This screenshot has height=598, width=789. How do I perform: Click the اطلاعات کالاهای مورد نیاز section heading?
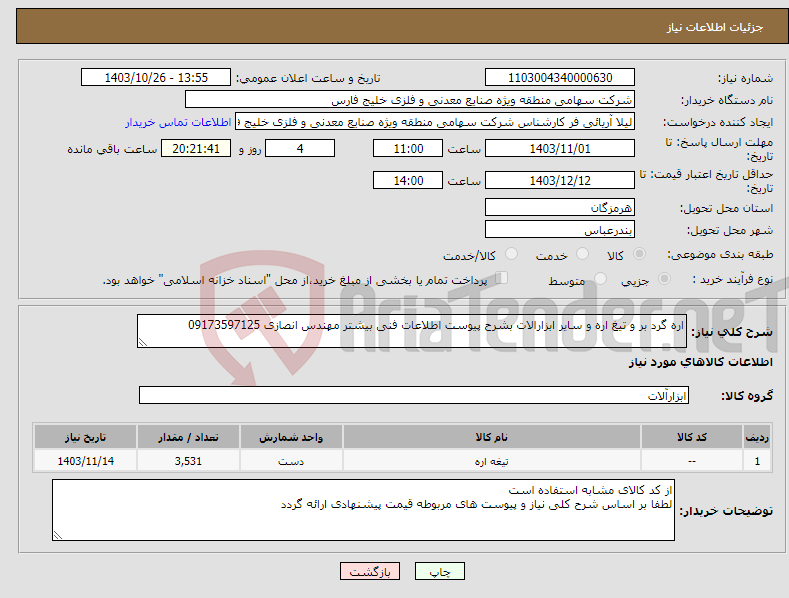click(700, 362)
